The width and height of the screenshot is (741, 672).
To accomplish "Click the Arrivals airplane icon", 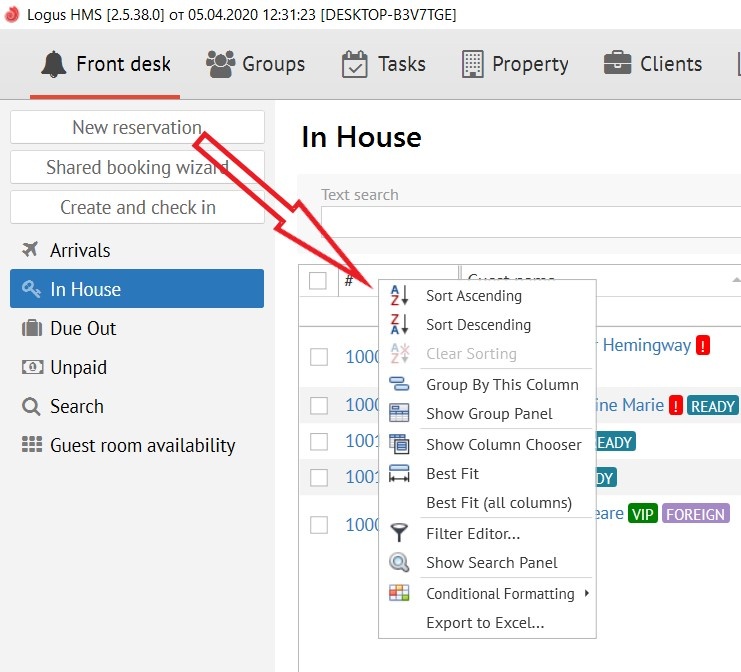I will 30,249.
